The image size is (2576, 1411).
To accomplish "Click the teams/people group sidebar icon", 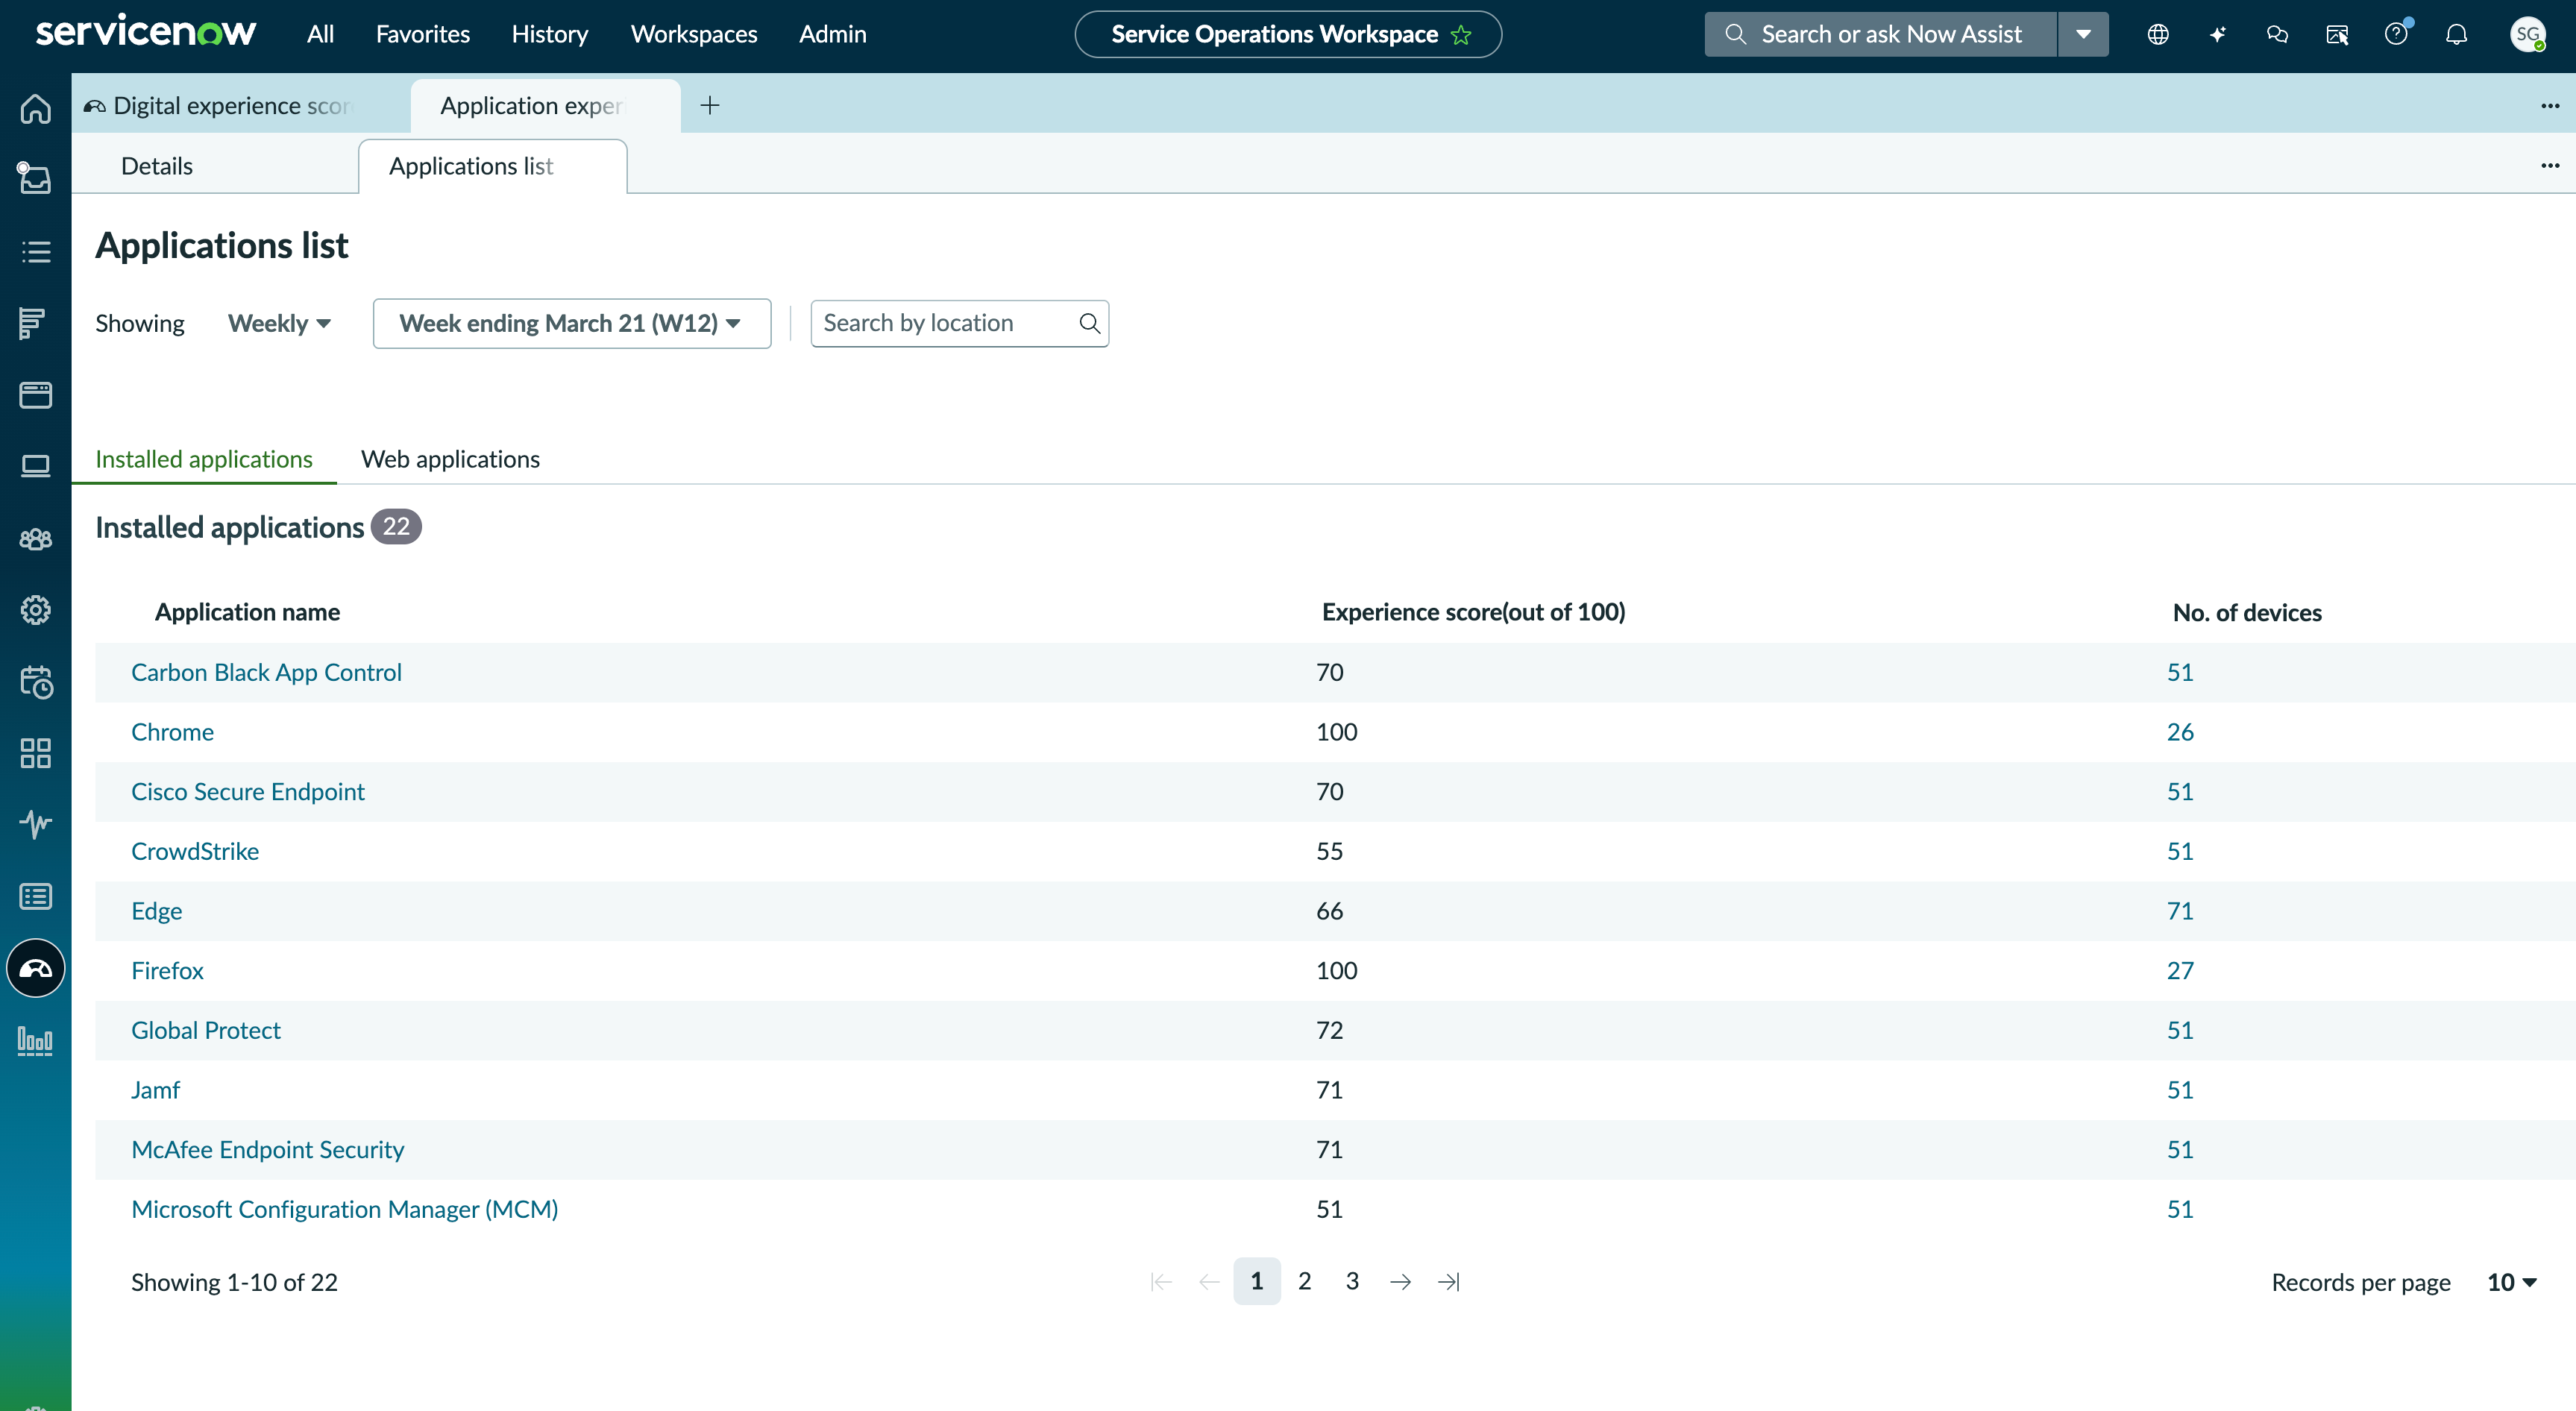I will [x=36, y=539].
